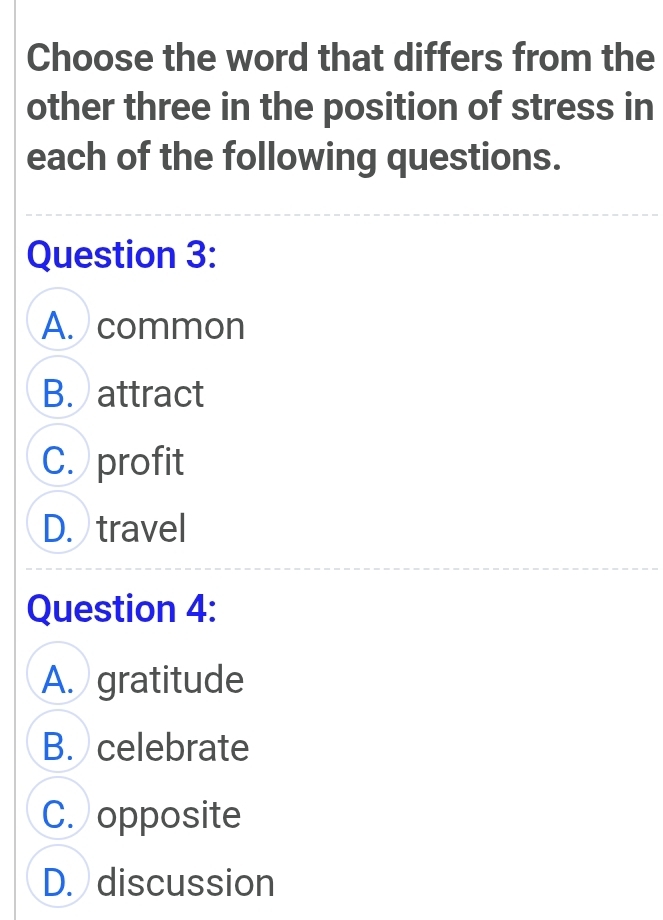Click the answer word 'common'

coord(172,326)
